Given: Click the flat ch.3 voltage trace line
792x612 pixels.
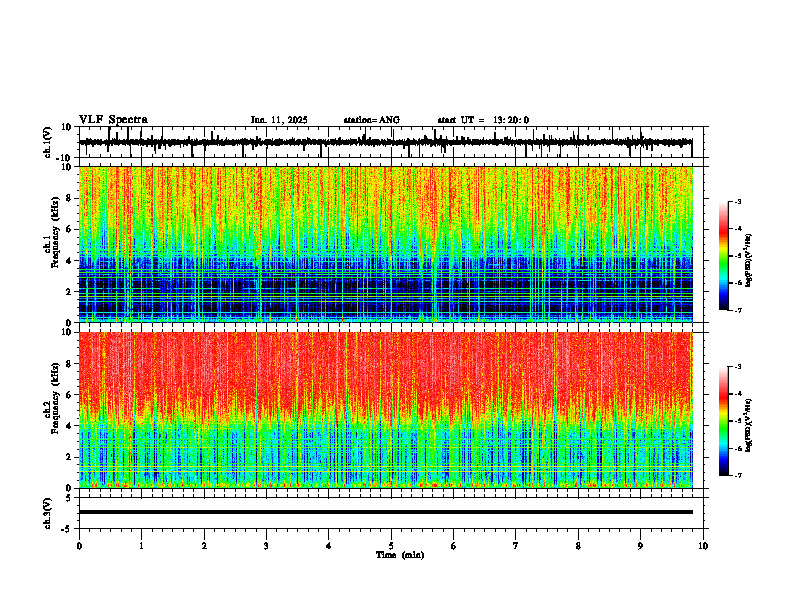Looking at the screenshot, I should tap(385, 512).
